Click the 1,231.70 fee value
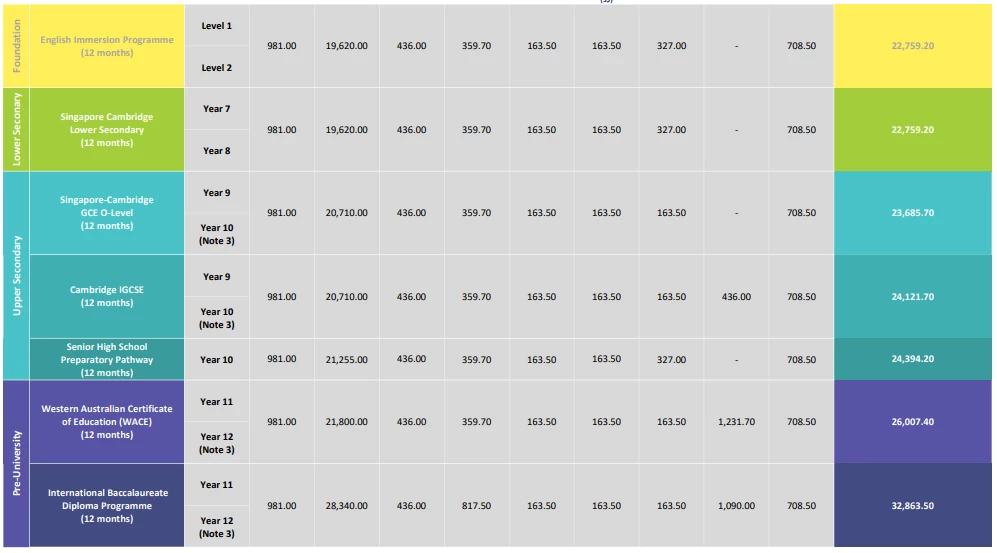This screenshot has width=997, height=553. click(736, 421)
